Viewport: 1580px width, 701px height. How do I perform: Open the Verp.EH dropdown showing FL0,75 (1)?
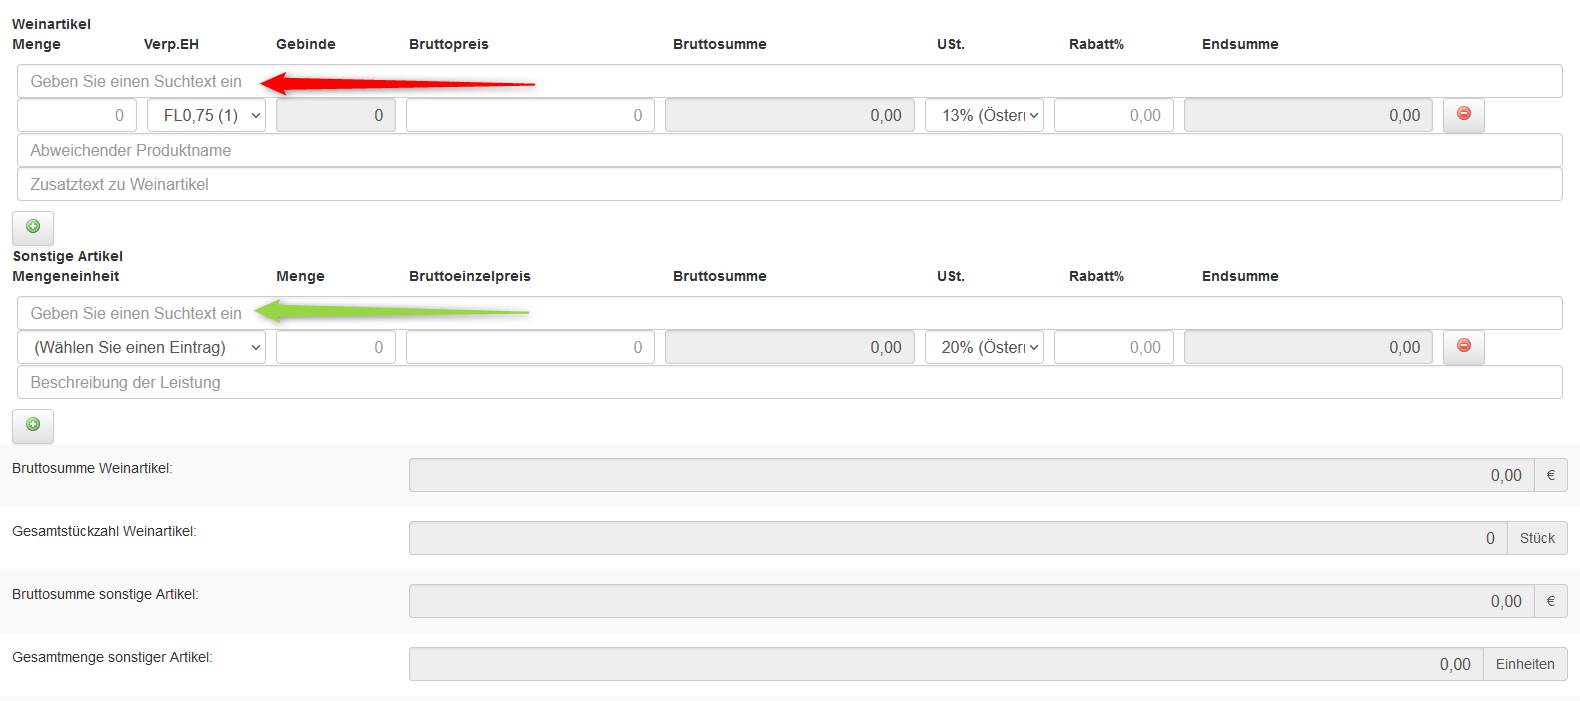206,115
